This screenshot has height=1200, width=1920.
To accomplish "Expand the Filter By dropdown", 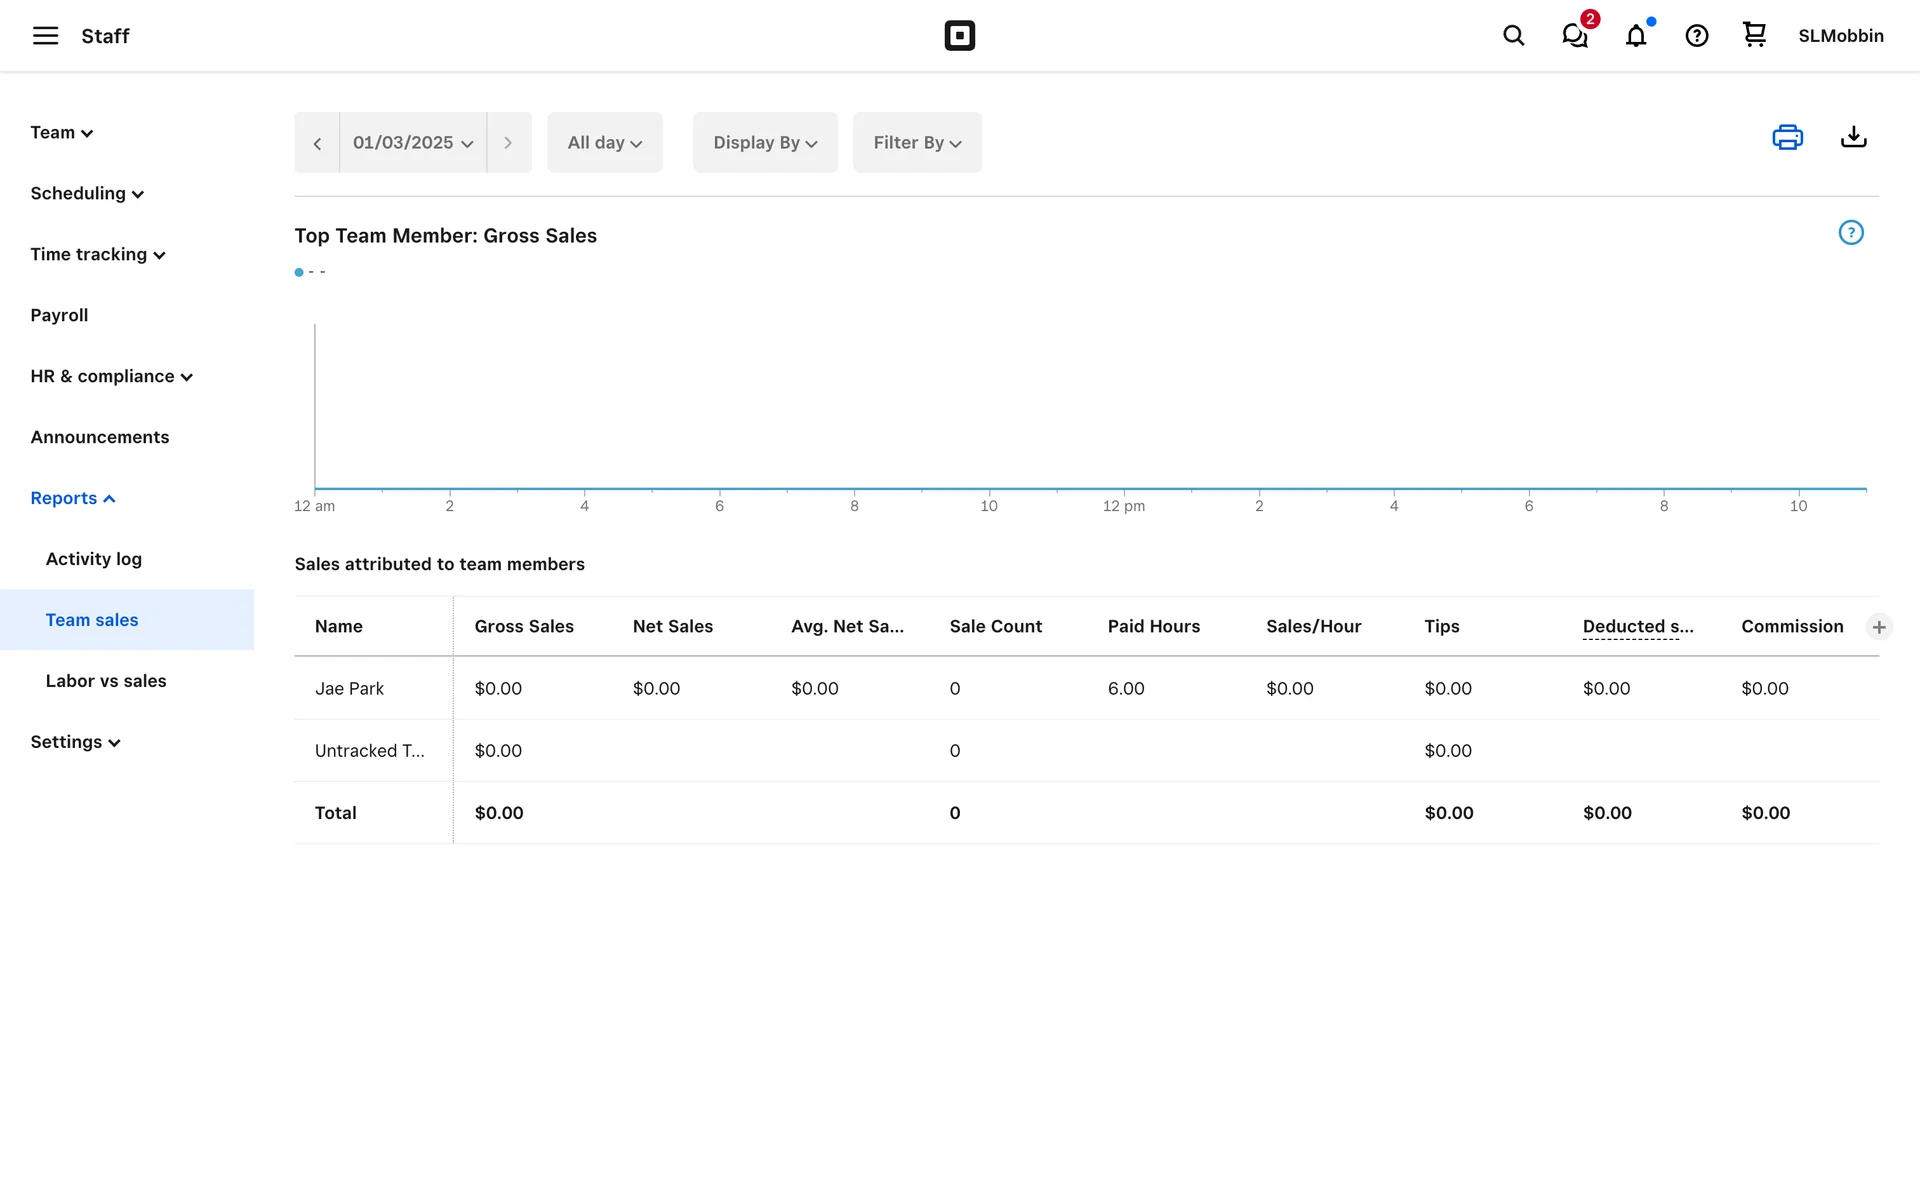I will pos(917,143).
